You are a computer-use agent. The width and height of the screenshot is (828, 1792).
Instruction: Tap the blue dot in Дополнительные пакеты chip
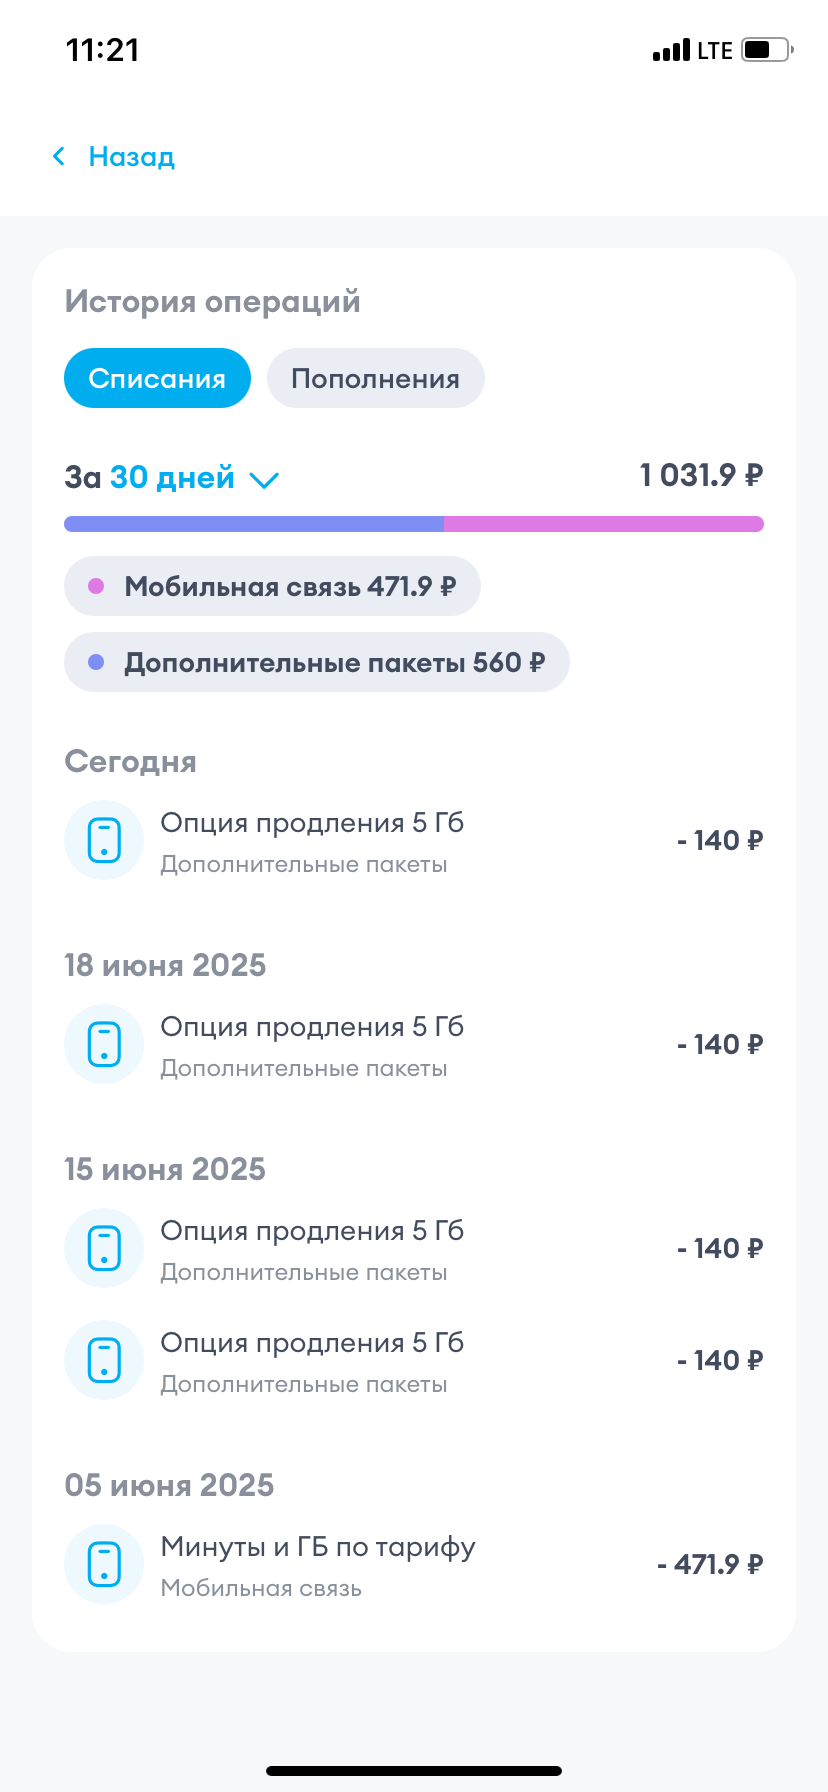97,662
